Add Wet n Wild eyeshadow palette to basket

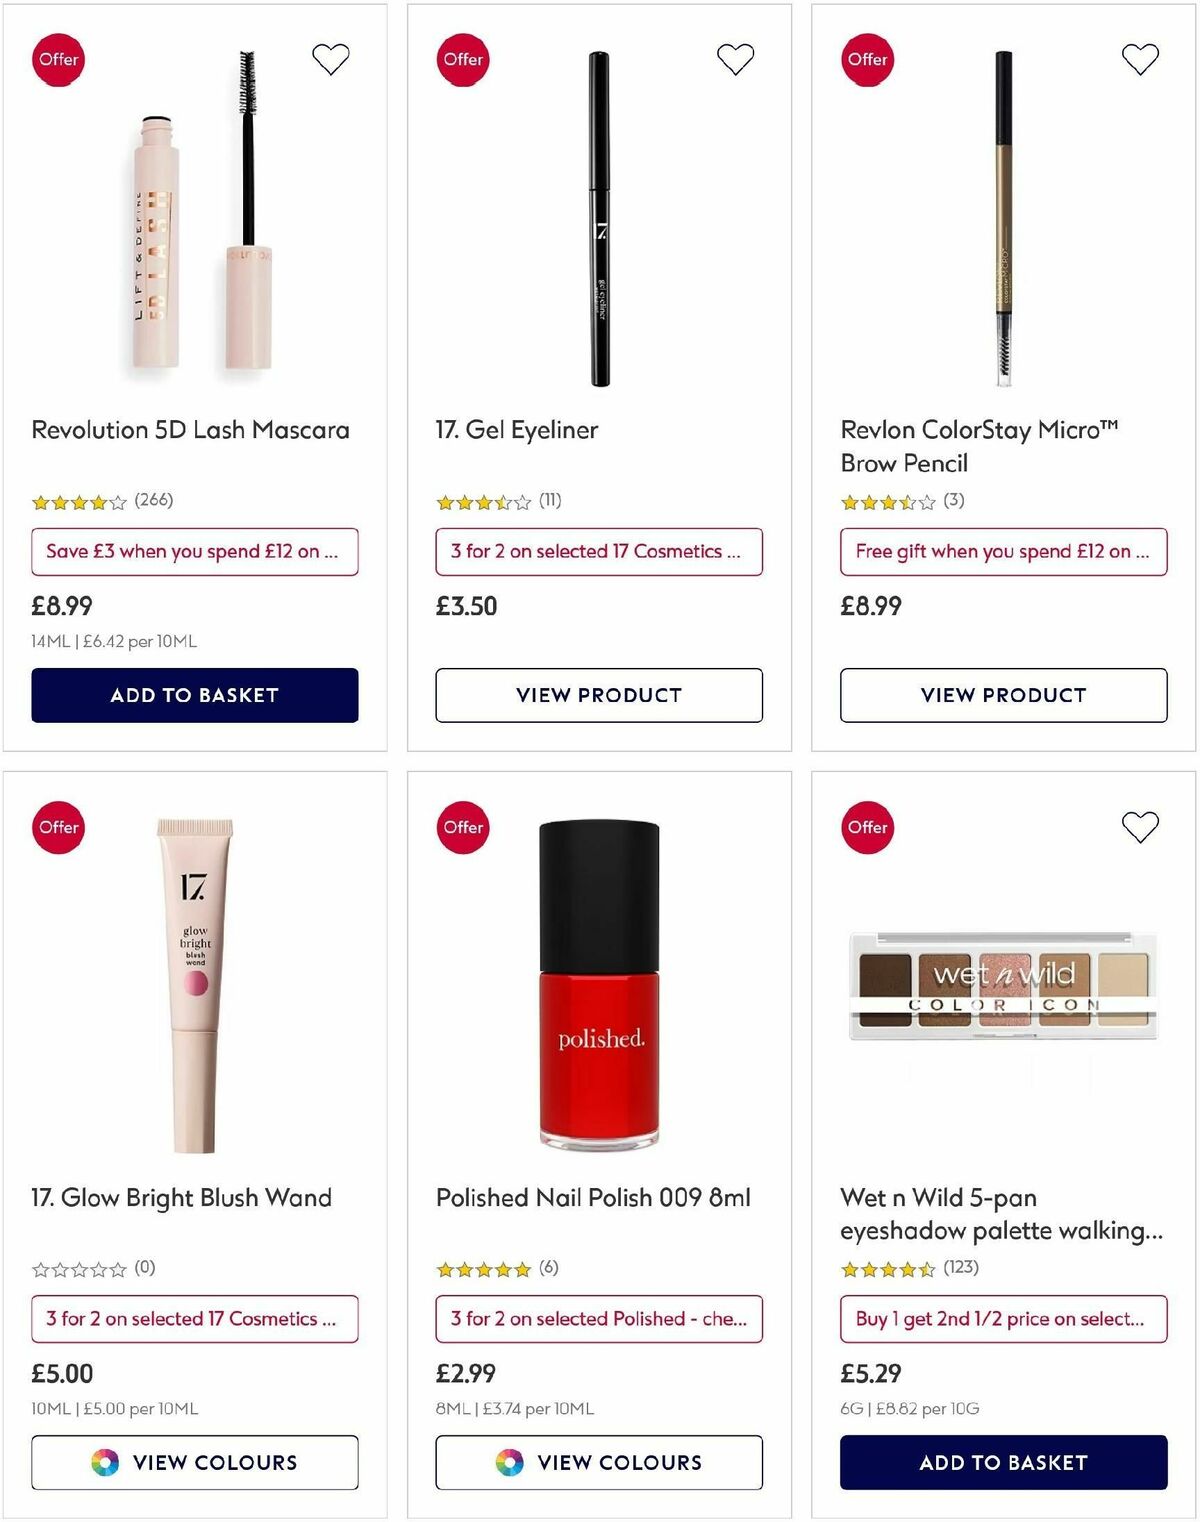(1003, 1462)
